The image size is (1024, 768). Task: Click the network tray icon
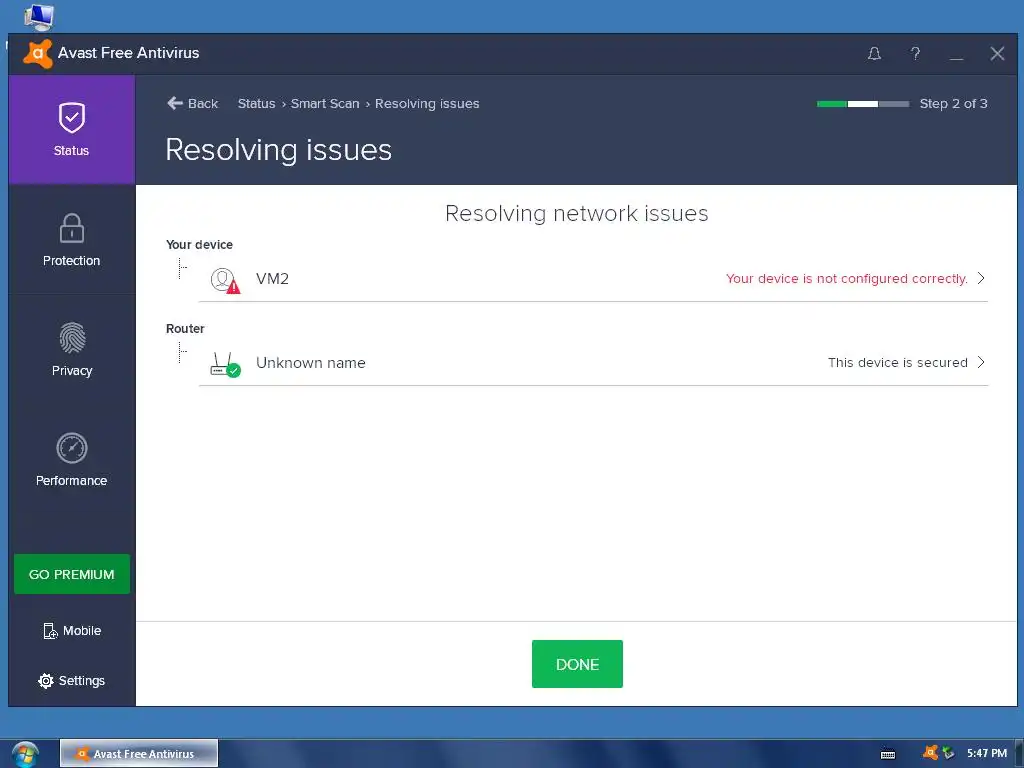pos(948,753)
